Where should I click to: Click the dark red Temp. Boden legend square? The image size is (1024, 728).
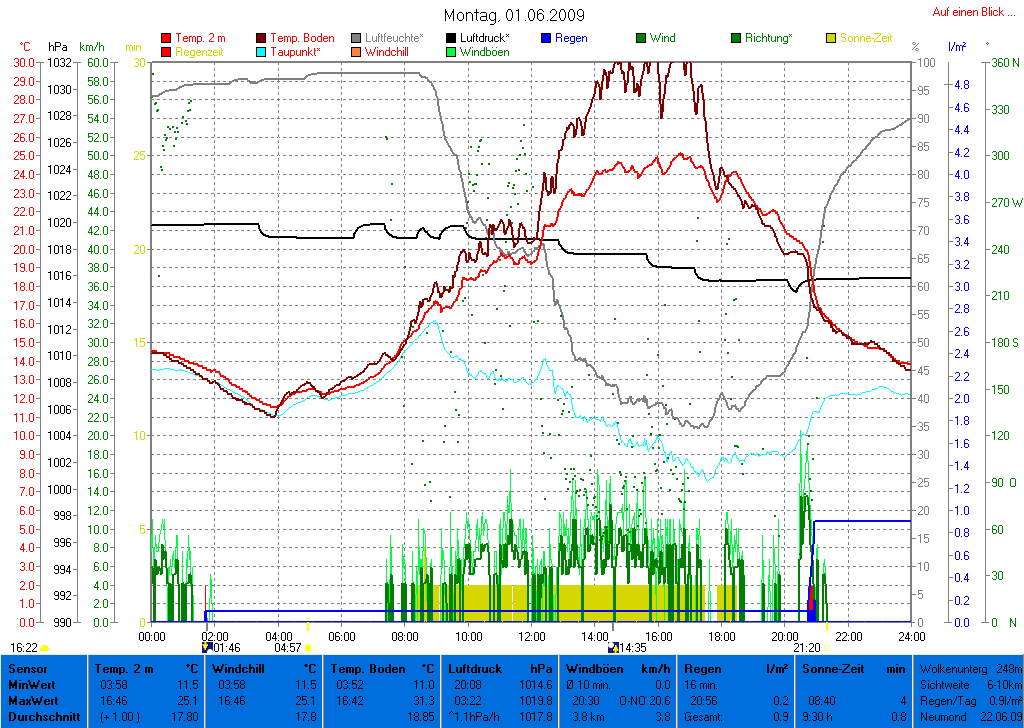click(262, 38)
